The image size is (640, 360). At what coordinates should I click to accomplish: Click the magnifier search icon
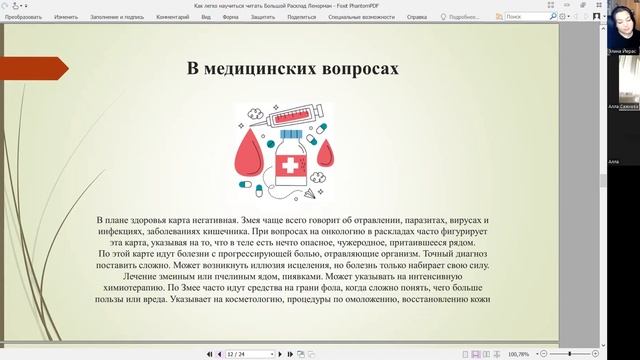click(x=553, y=16)
